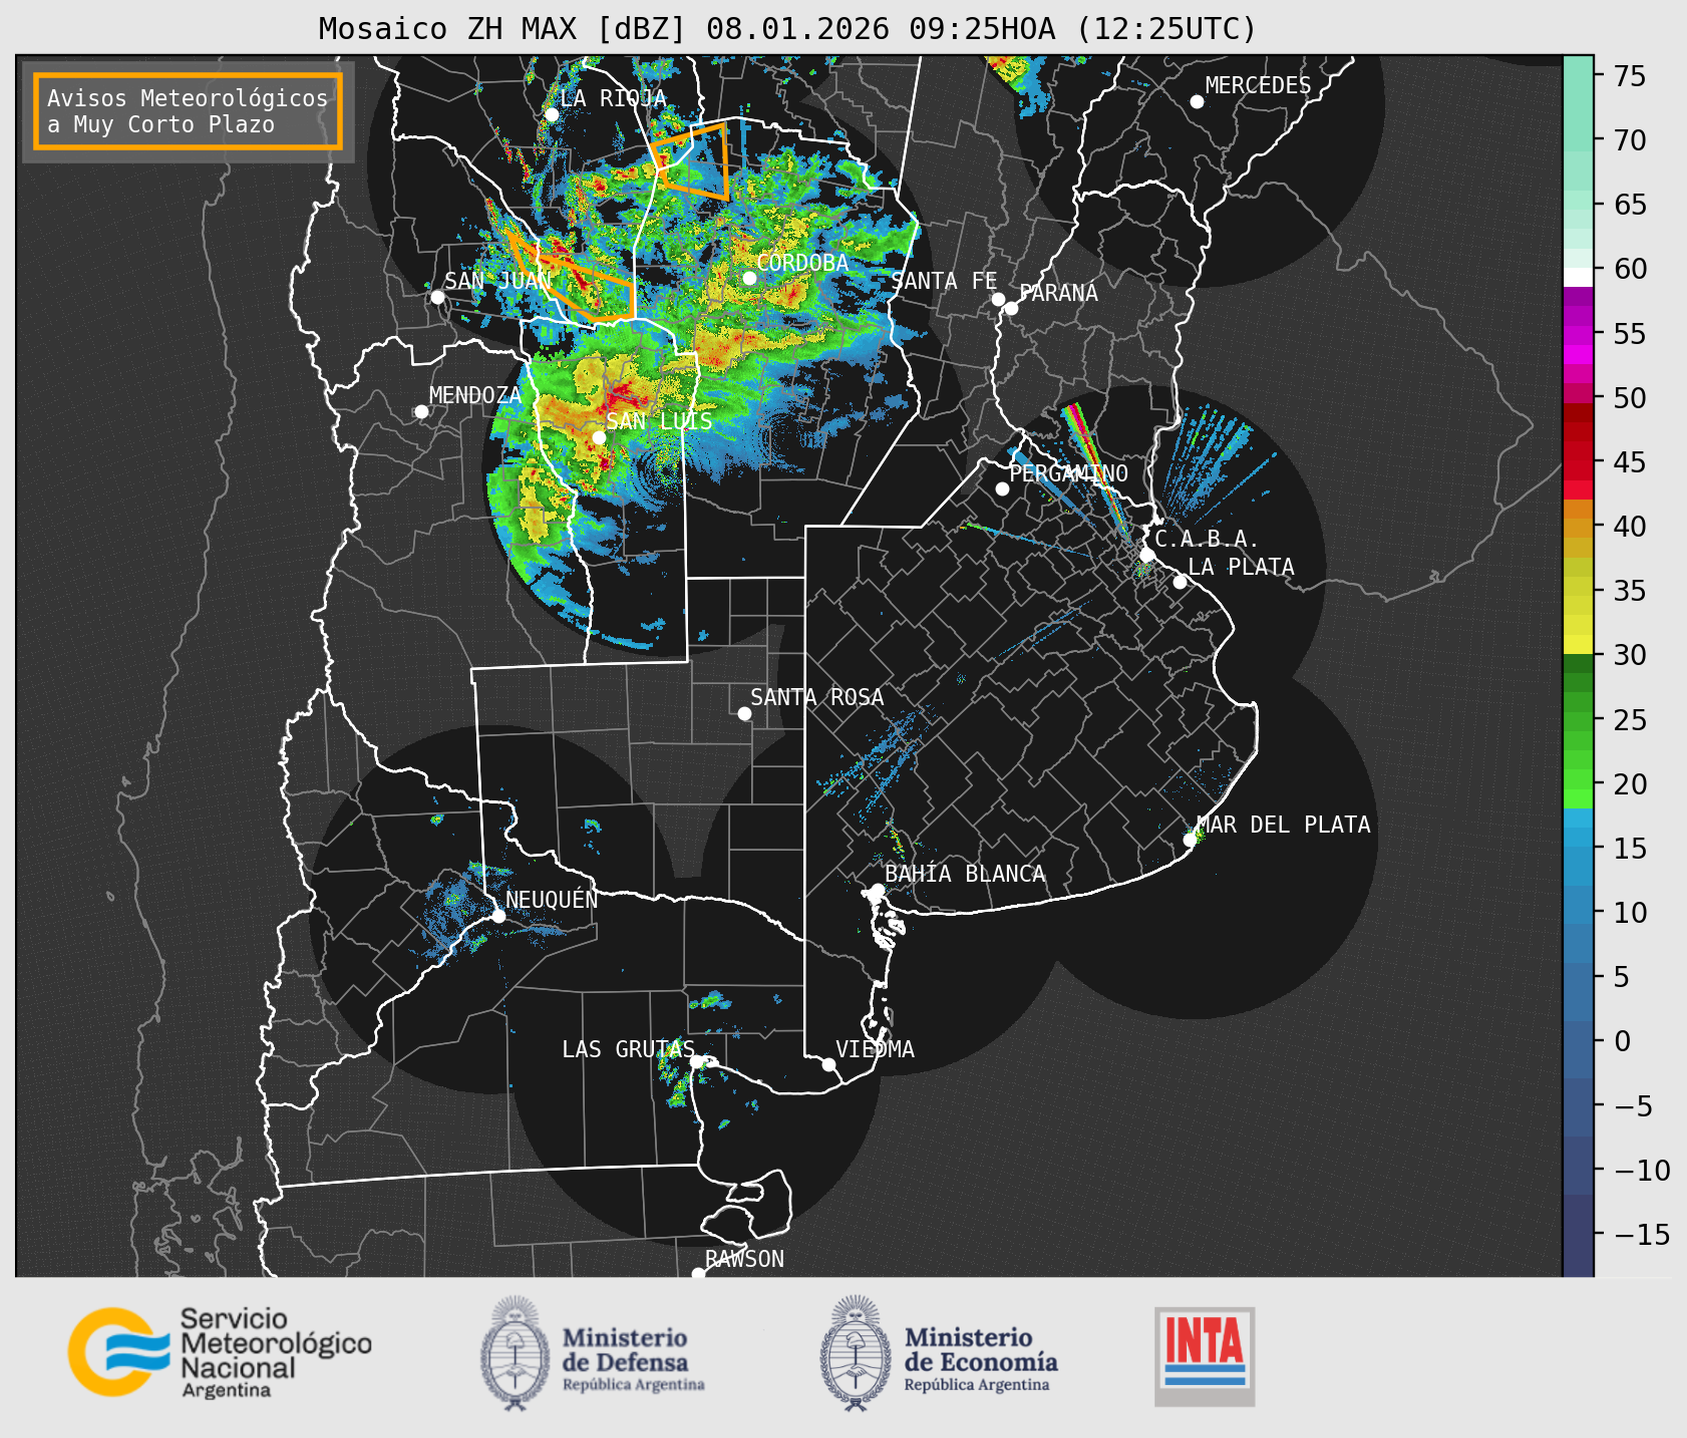This screenshot has width=1687, height=1438.
Task: Click the Pergamino city marker dot
Action: [x=1002, y=489]
